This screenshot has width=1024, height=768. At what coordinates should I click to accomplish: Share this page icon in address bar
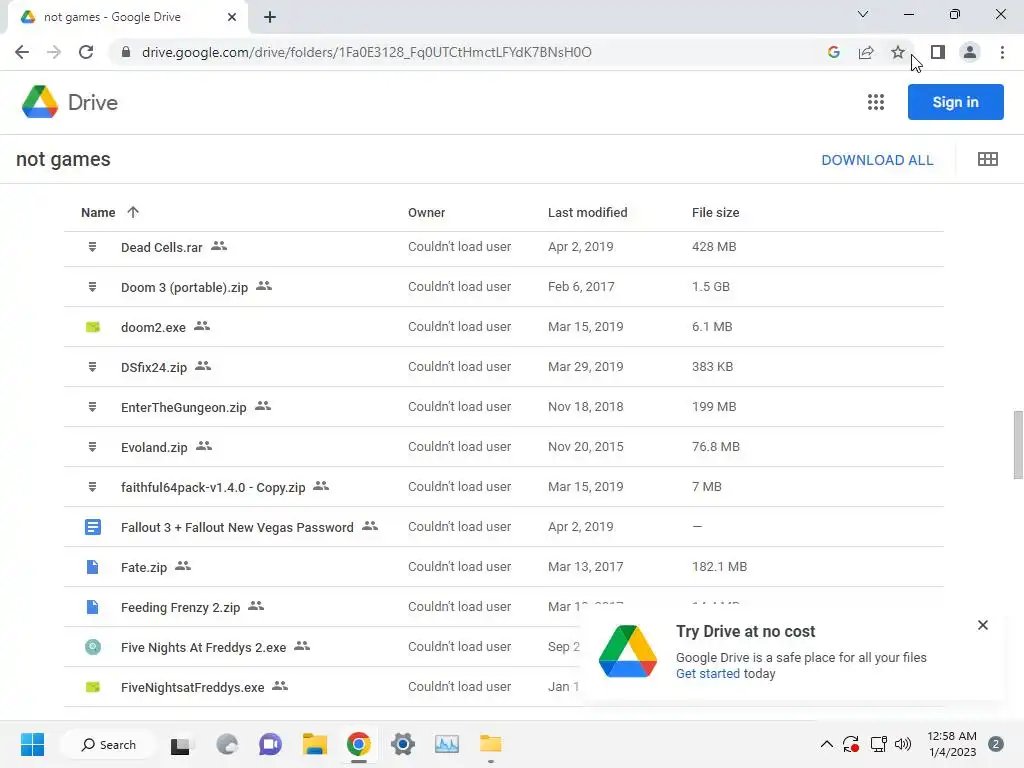coord(865,52)
